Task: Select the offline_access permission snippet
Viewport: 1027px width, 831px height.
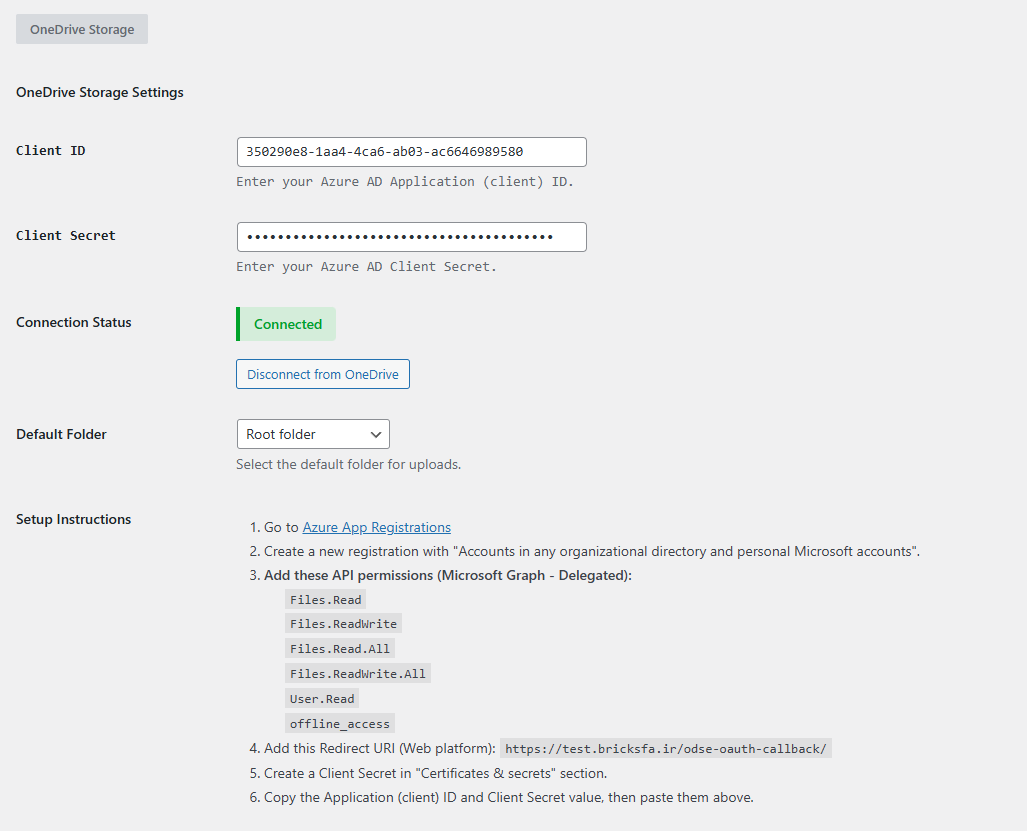Action: click(x=339, y=722)
